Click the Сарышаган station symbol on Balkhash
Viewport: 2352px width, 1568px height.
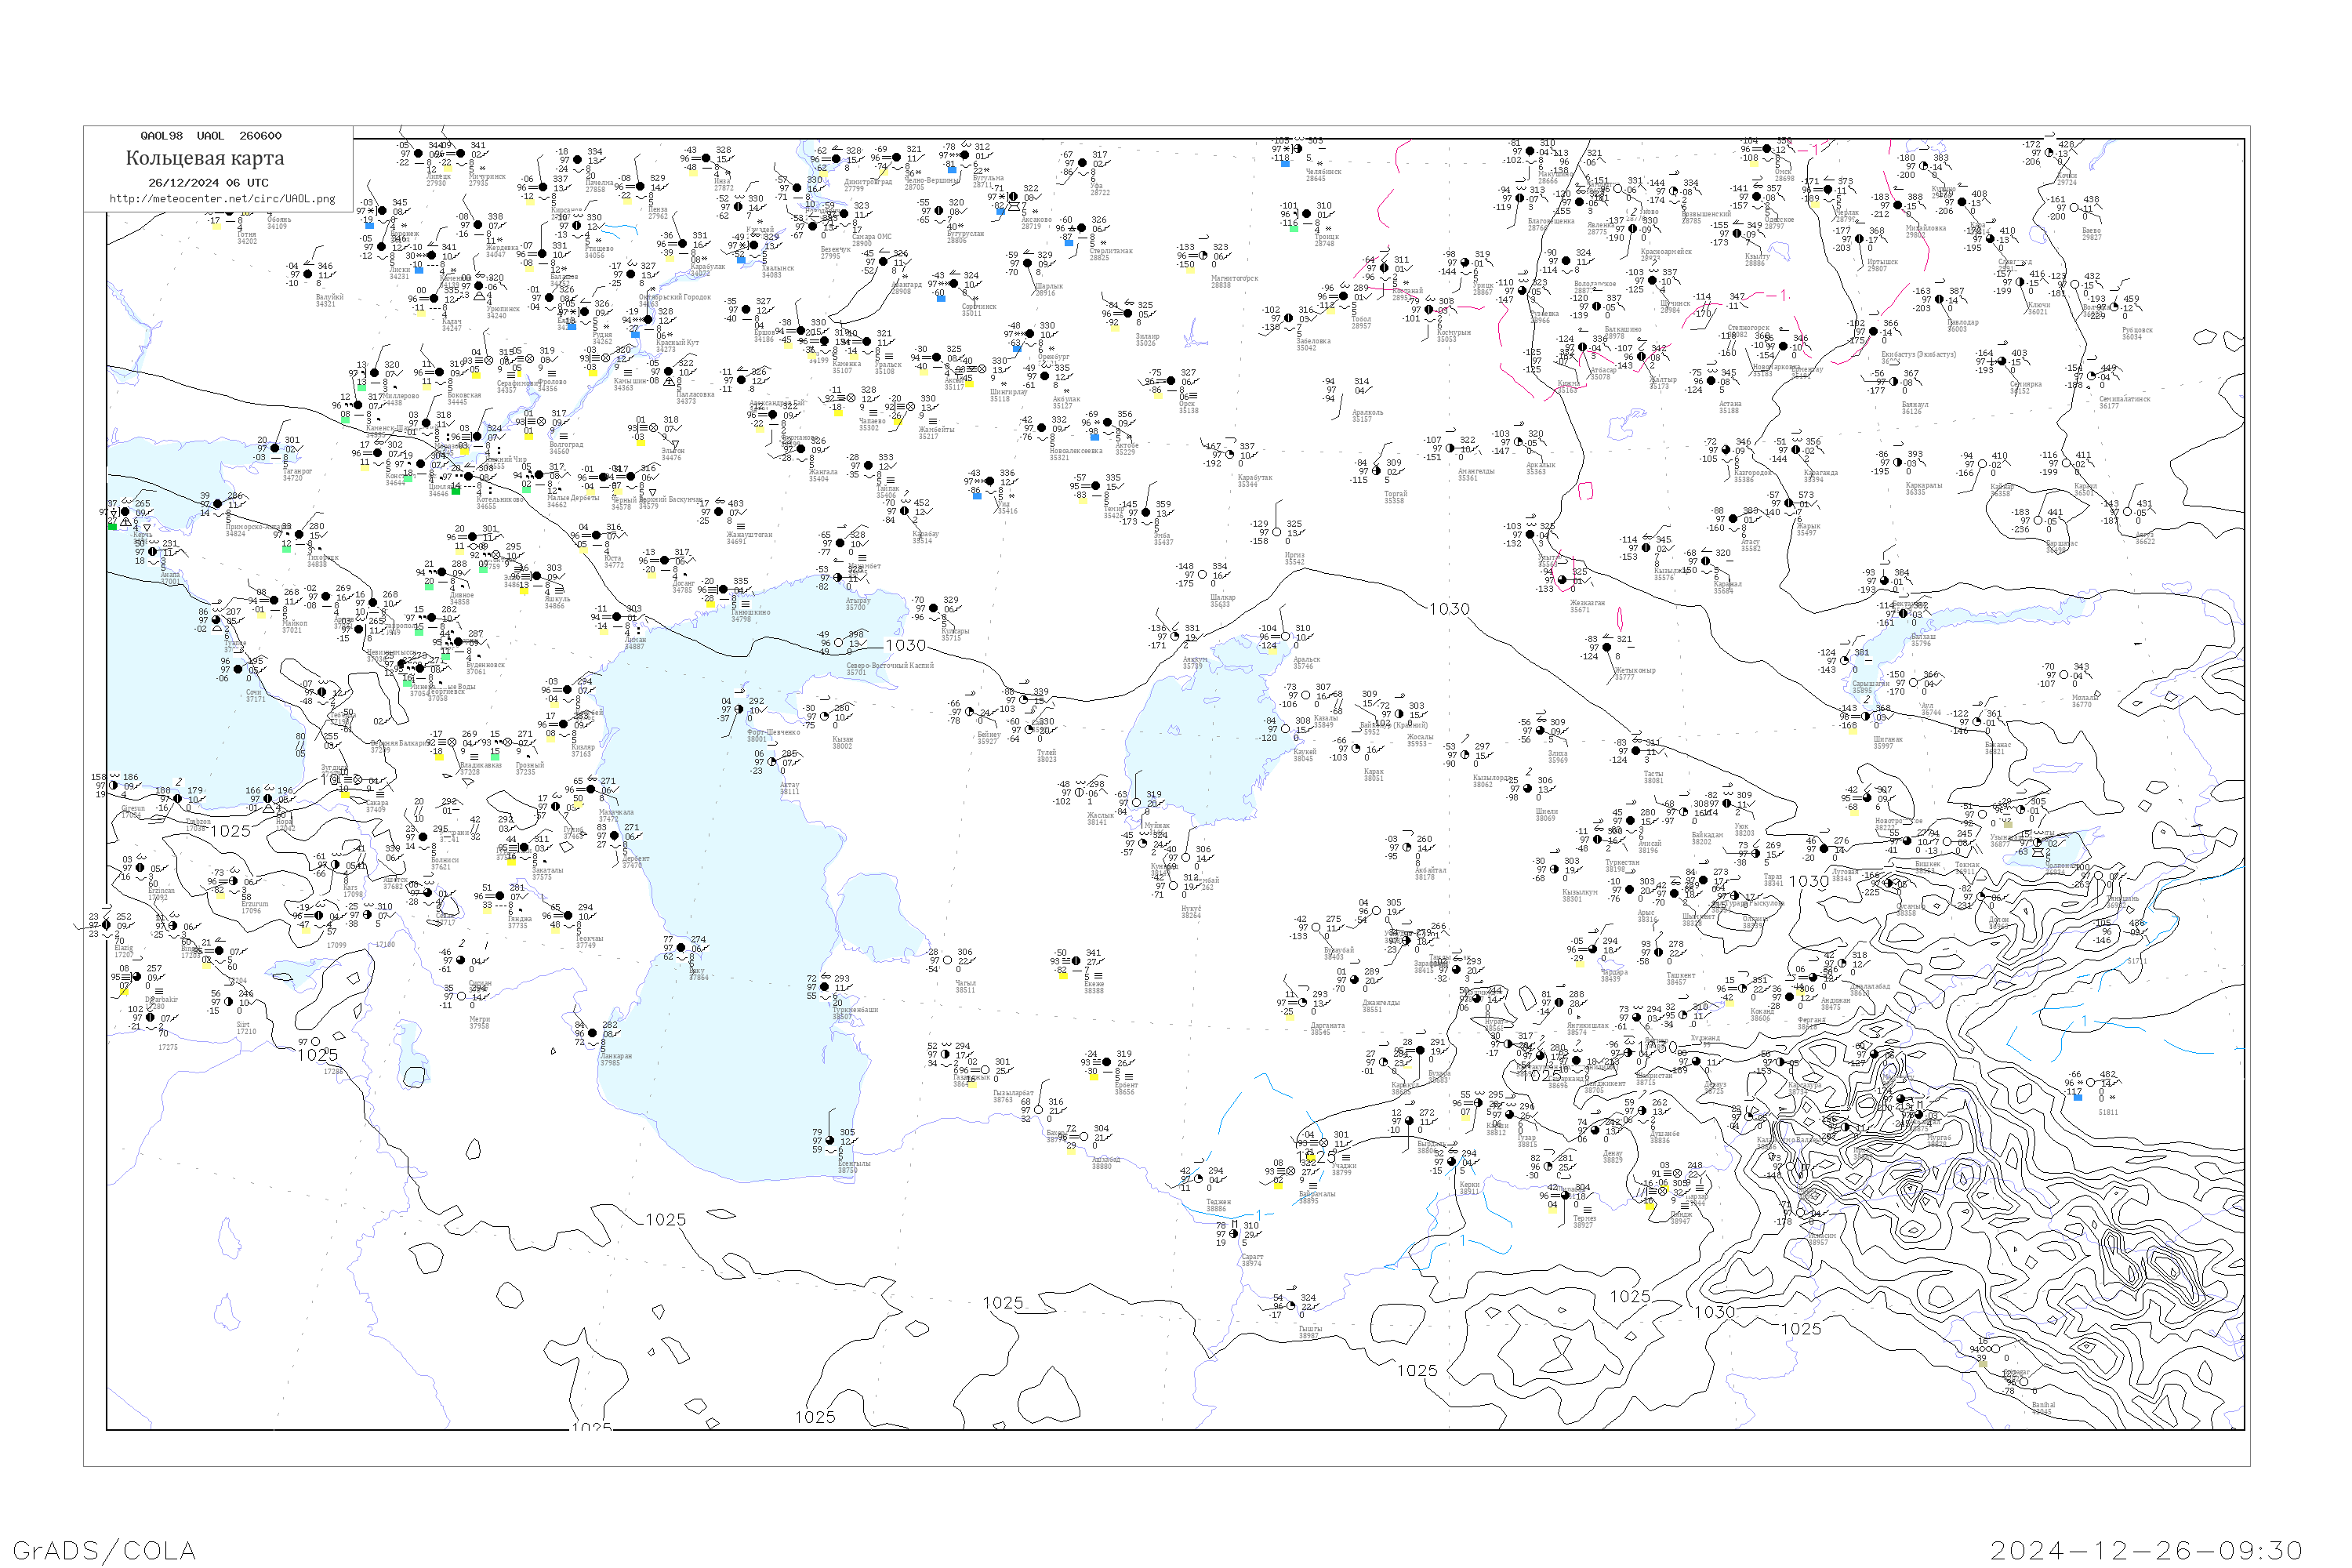(x=1846, y=661)
